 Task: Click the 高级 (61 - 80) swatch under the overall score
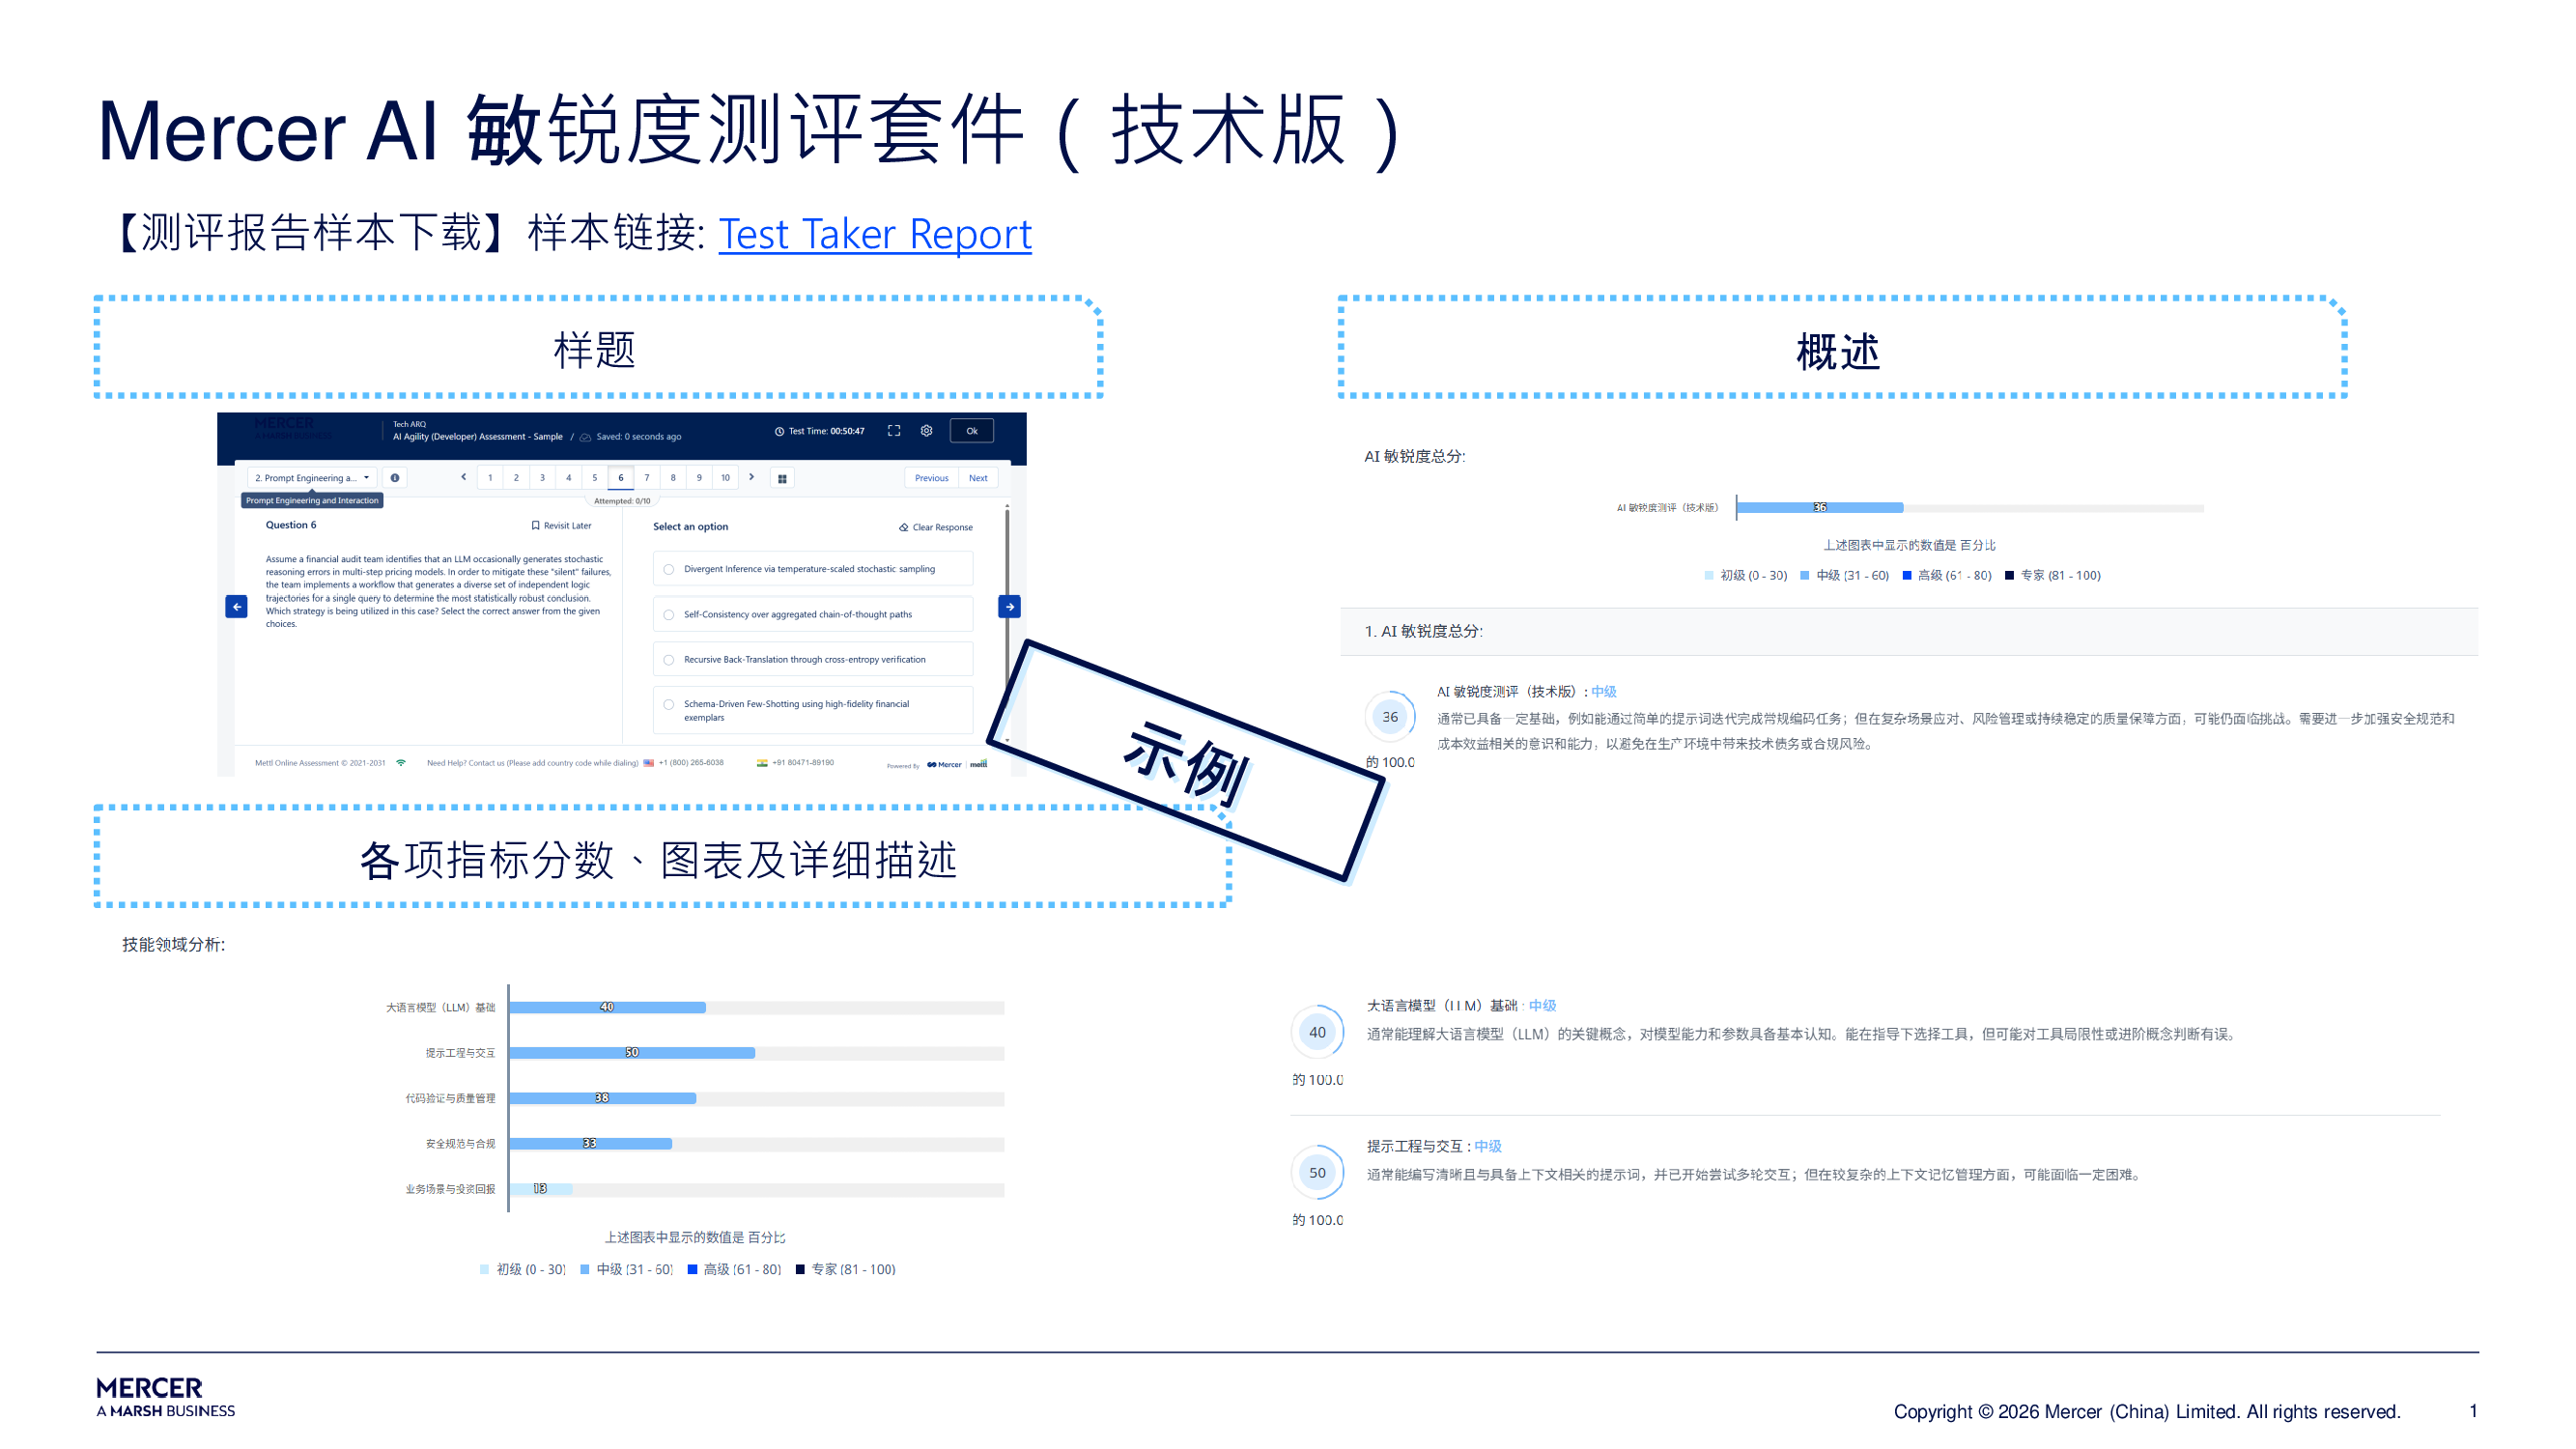[x=1907, y=576]
